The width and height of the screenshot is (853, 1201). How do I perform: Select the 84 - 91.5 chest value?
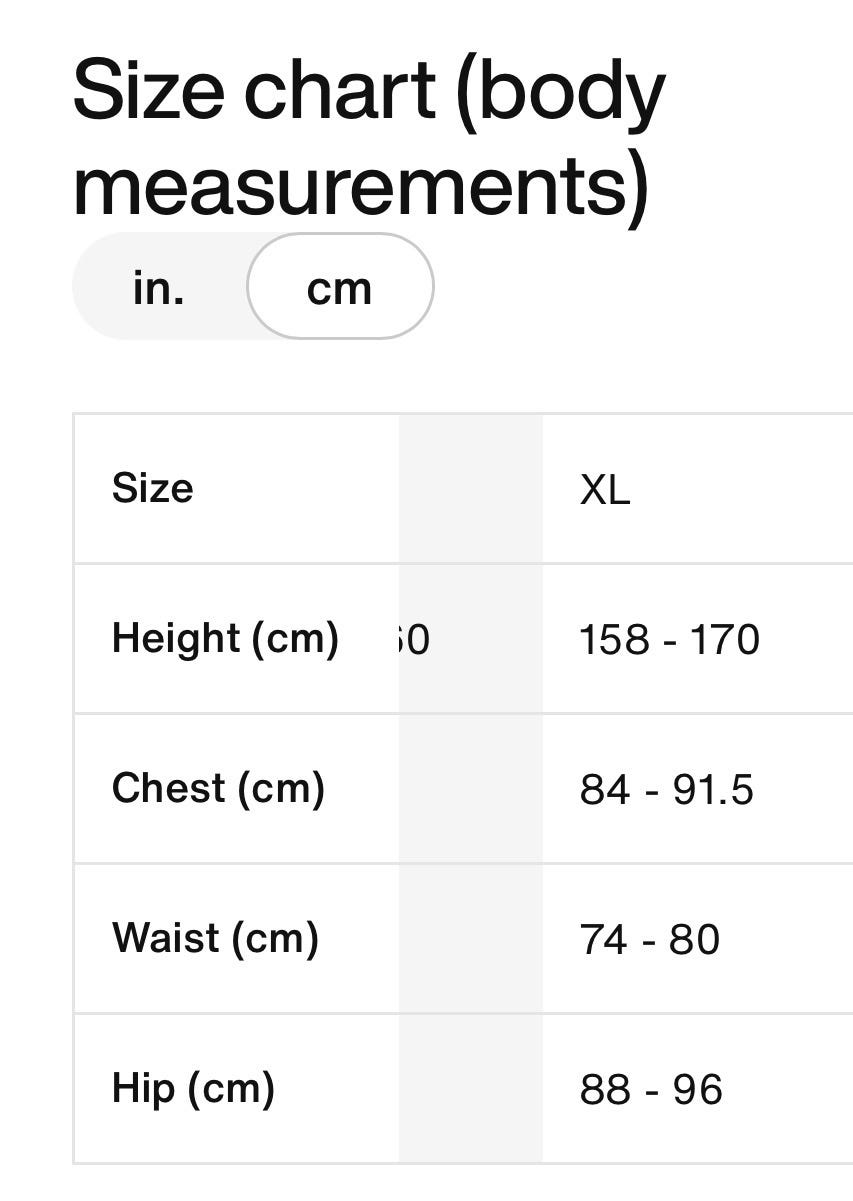tap(666, 790)
